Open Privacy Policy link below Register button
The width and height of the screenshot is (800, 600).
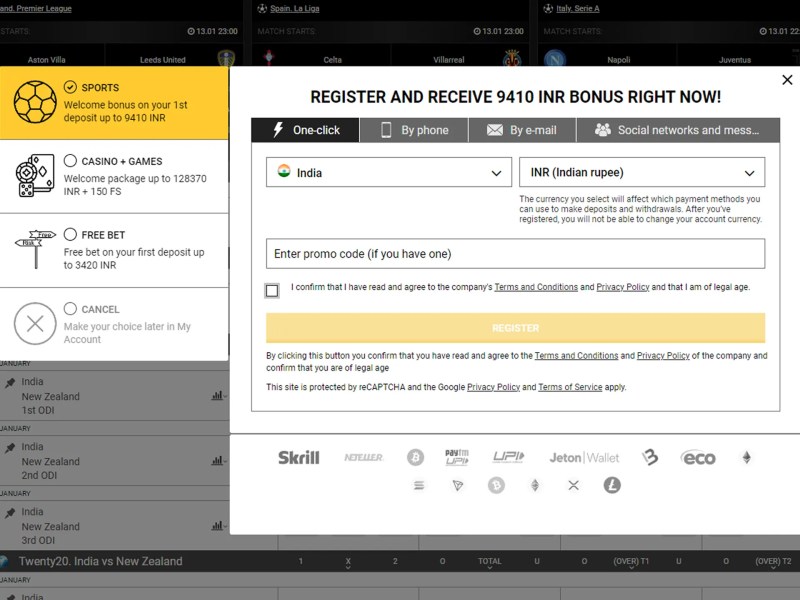(x=663, y=356)
